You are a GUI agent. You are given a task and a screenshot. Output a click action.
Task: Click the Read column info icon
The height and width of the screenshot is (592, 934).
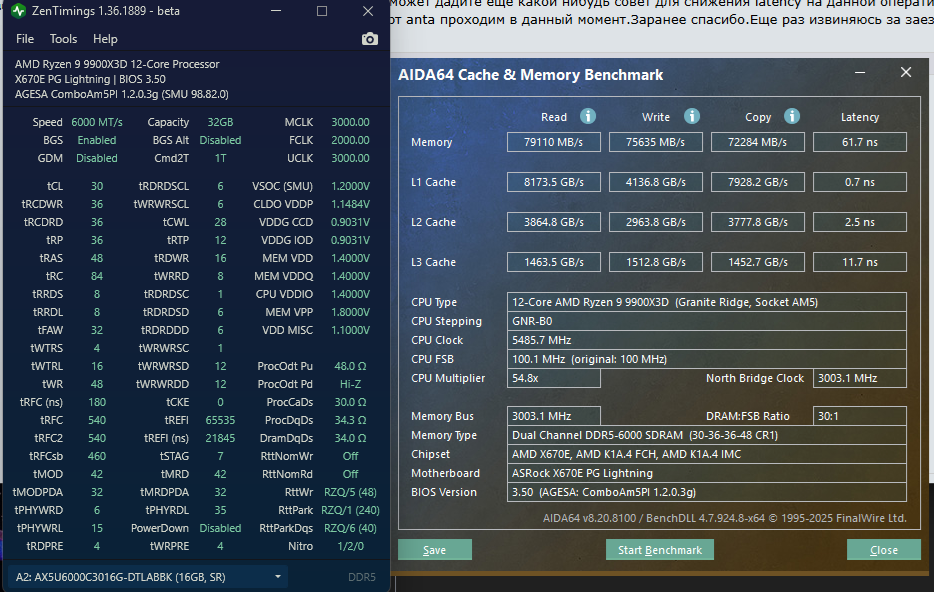pos(587,116)
